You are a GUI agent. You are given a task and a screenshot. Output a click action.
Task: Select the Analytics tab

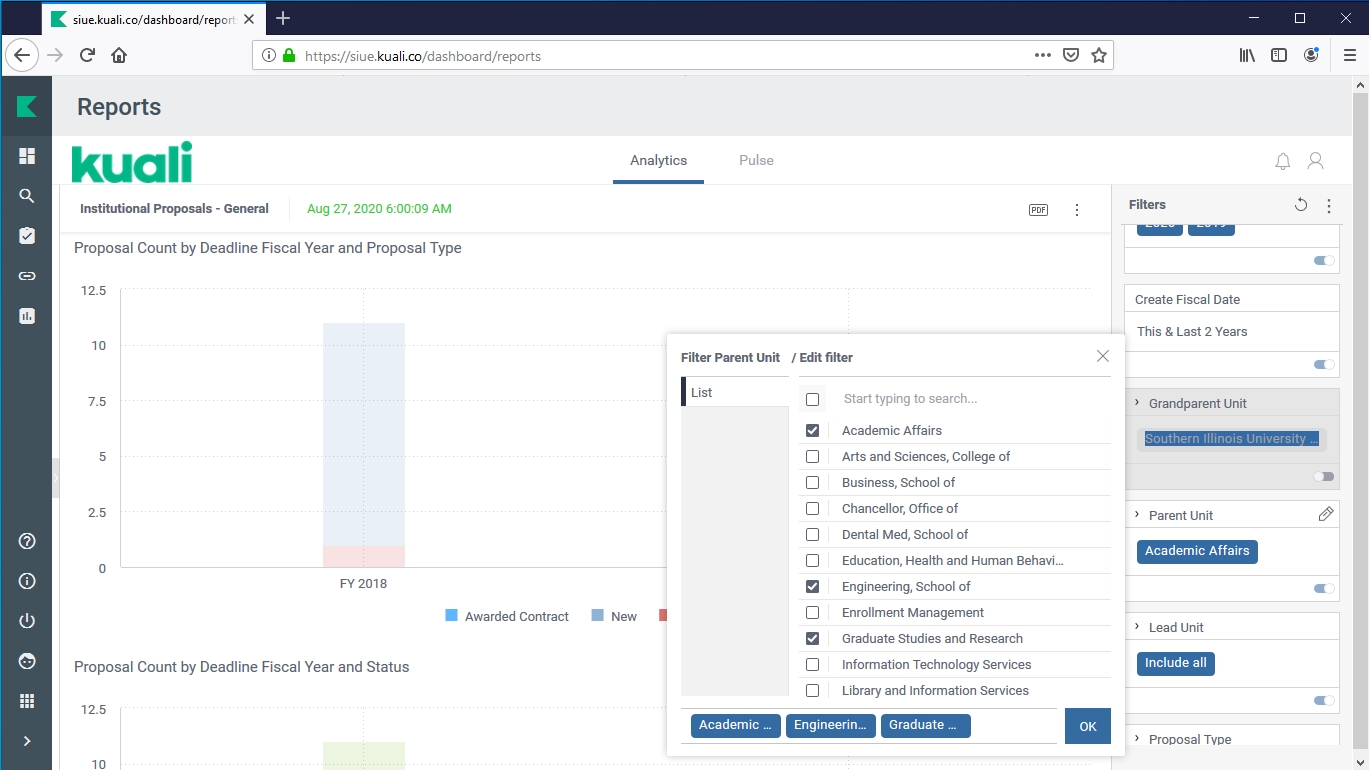pyautogui.click(x=658, y=161)
